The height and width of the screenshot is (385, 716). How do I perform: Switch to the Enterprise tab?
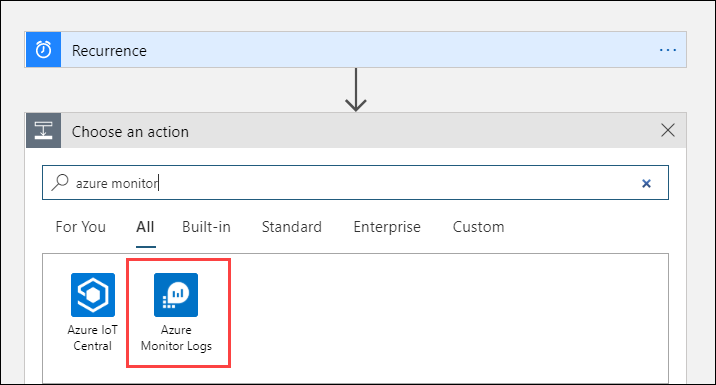(387, 227)
